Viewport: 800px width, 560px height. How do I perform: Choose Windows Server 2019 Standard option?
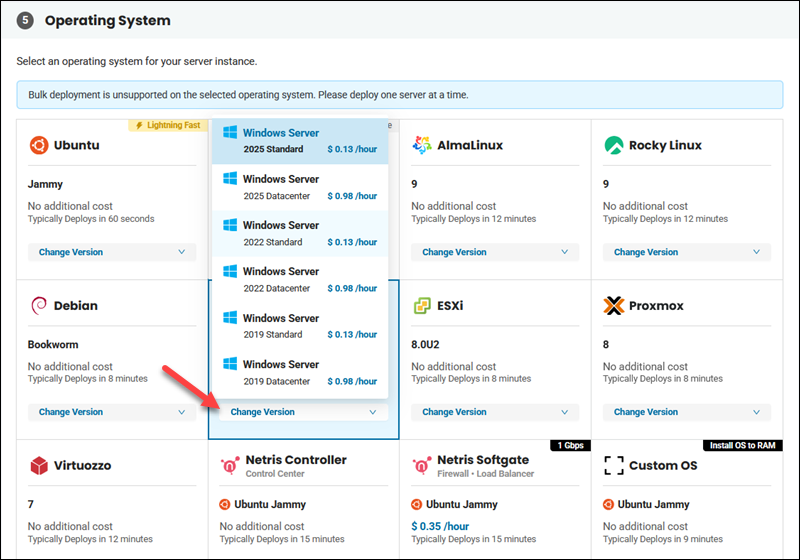click(300, 326)
